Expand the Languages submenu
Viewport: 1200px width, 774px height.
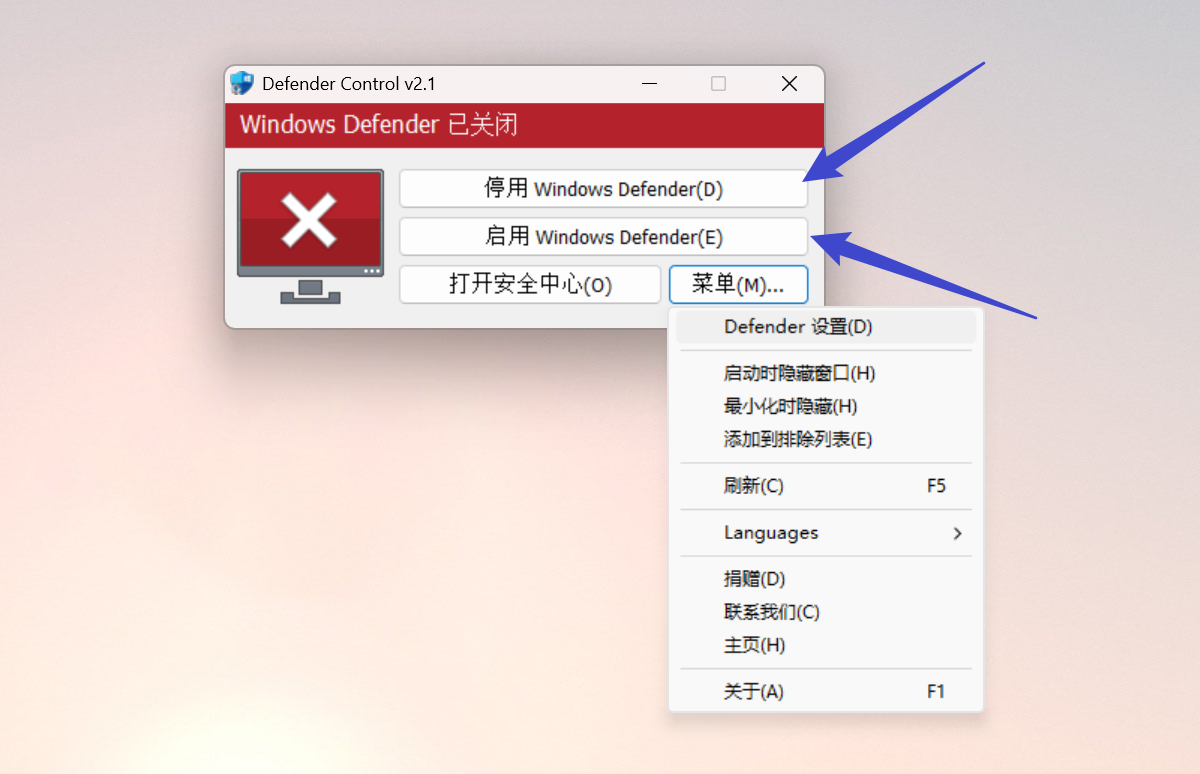[826, 533]
